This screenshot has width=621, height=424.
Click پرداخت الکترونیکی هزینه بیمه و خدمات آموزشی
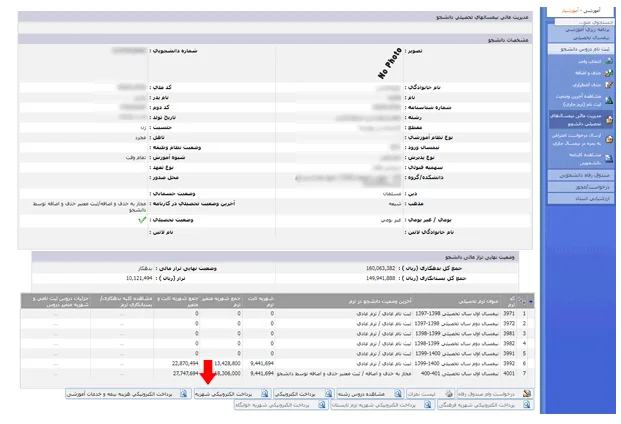128,394
